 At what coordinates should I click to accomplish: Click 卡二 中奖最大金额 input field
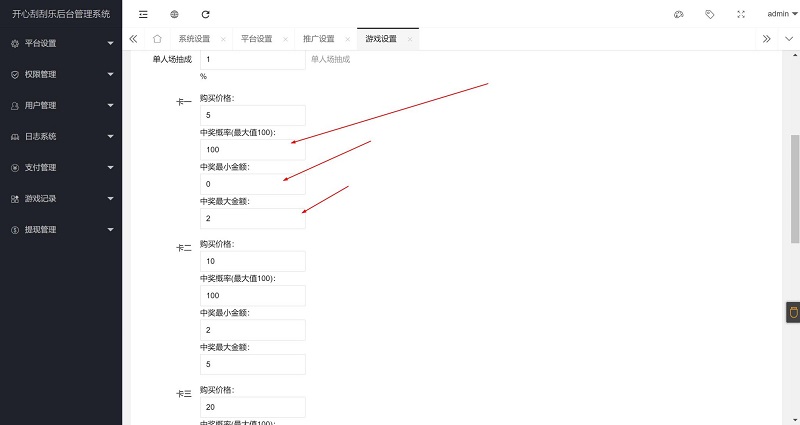pyautogui.click(x=252, y=364)
